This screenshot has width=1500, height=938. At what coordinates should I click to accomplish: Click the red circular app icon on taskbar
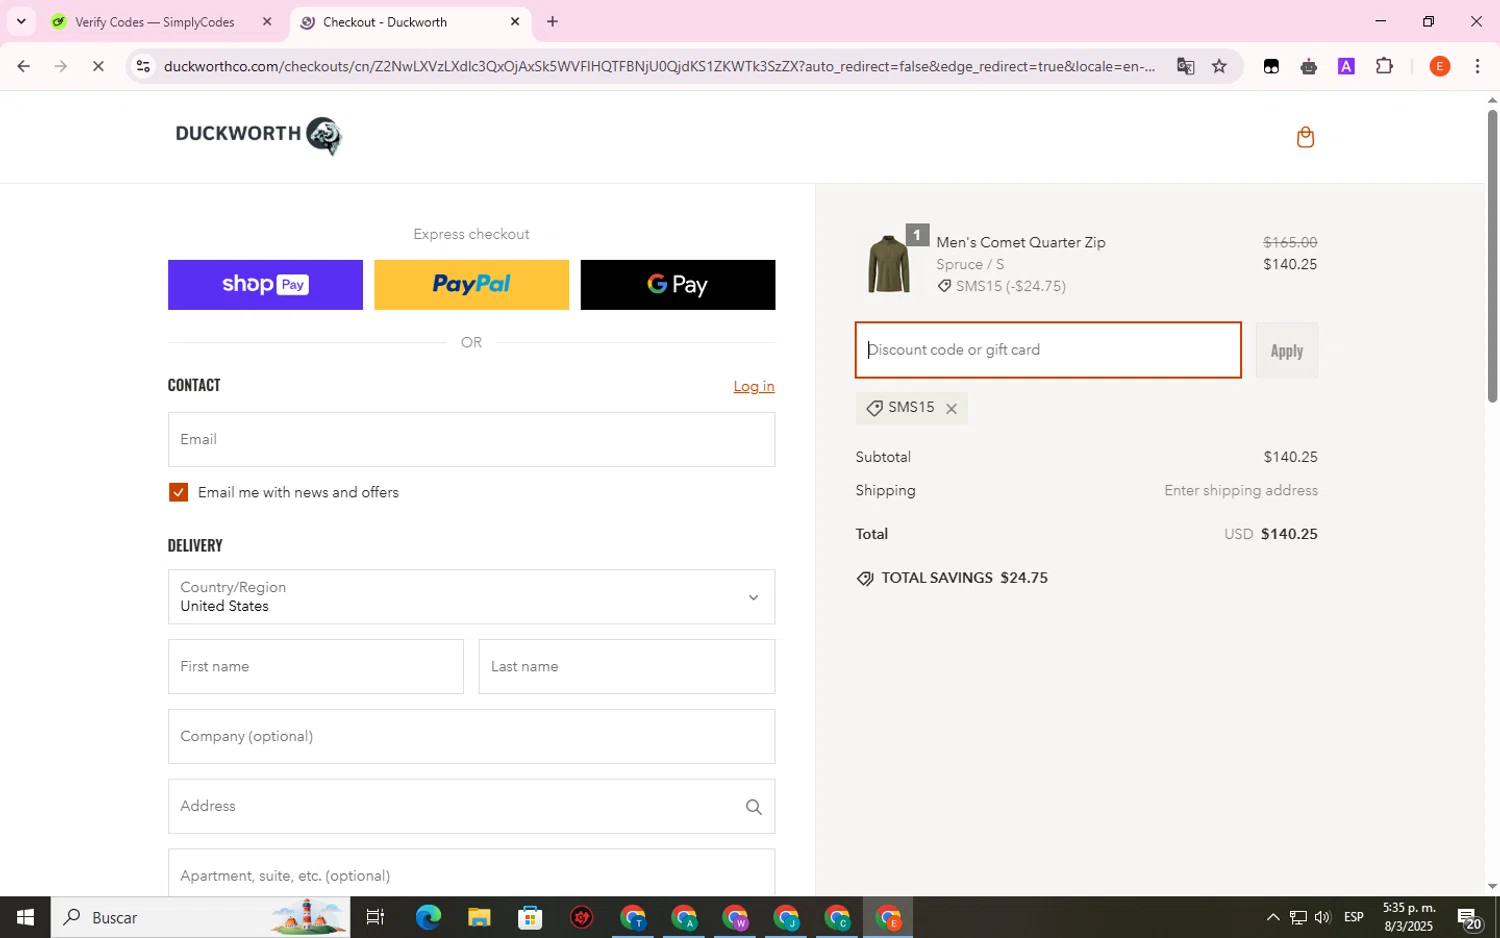point(581,917)
